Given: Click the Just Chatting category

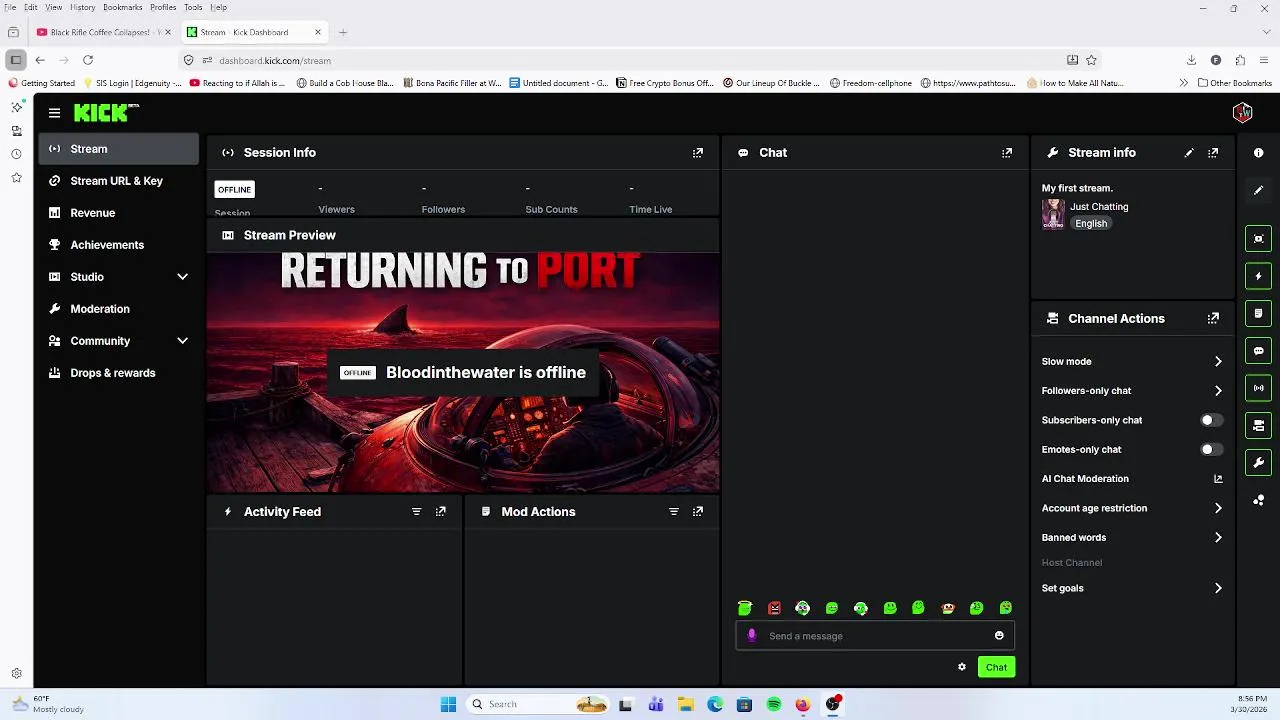Looking at the screenshot, I should point(1099,207).
